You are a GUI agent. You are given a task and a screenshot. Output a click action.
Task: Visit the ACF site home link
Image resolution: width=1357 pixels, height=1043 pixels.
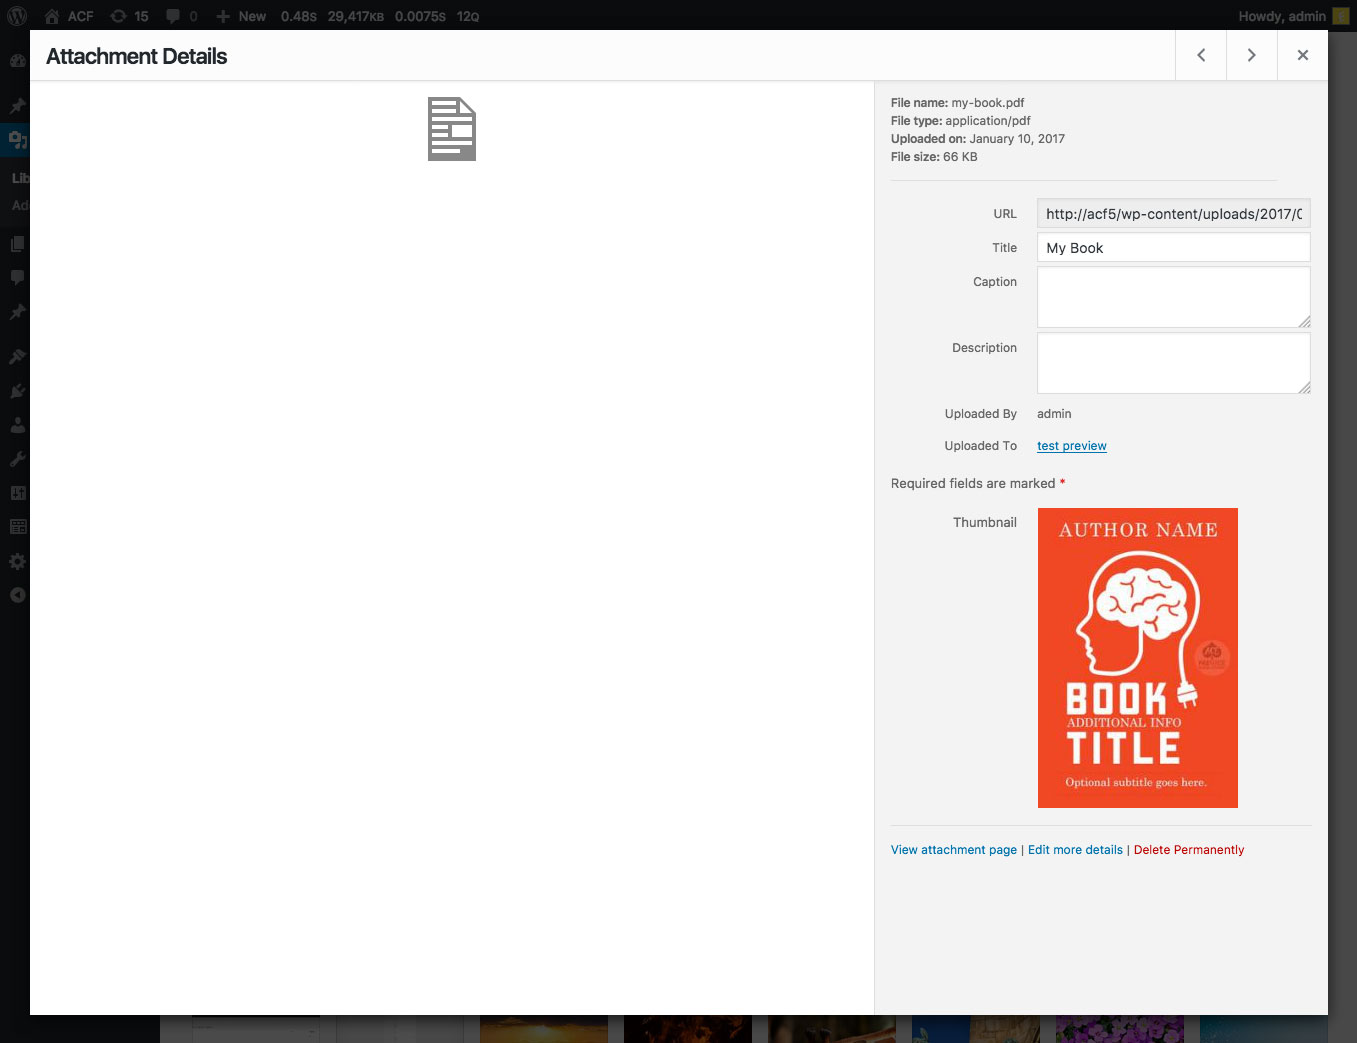[x=69, y=16]
